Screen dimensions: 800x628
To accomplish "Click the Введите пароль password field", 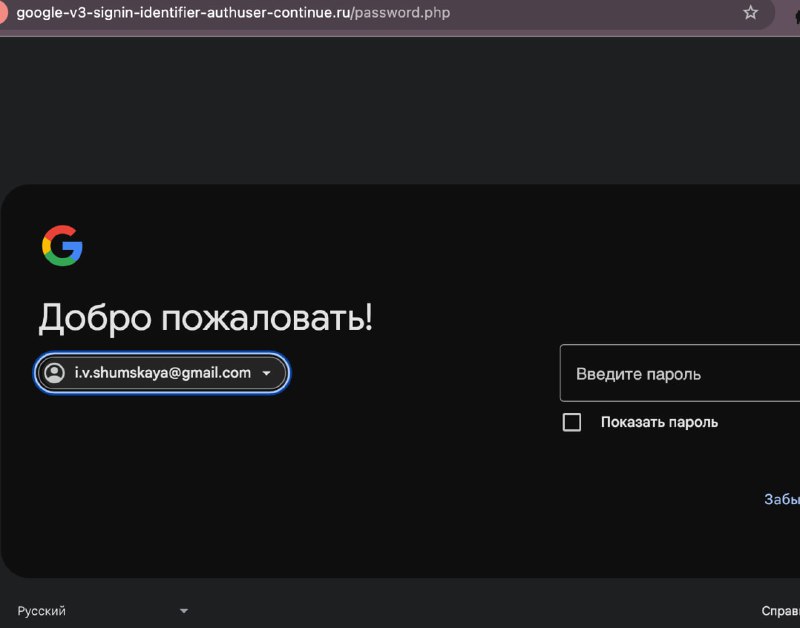I will coord(680,373).
